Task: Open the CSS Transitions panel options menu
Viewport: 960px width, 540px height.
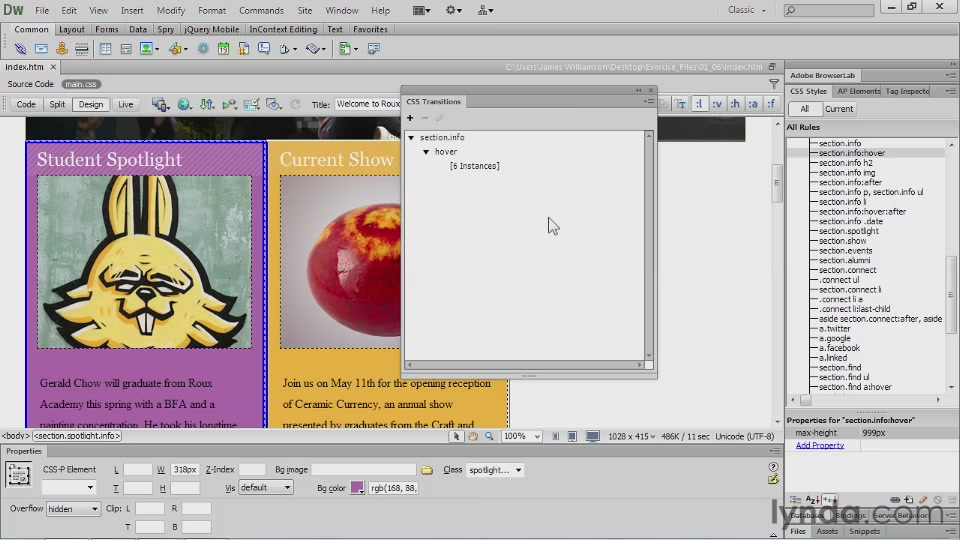Action: [x=648, y=101]
